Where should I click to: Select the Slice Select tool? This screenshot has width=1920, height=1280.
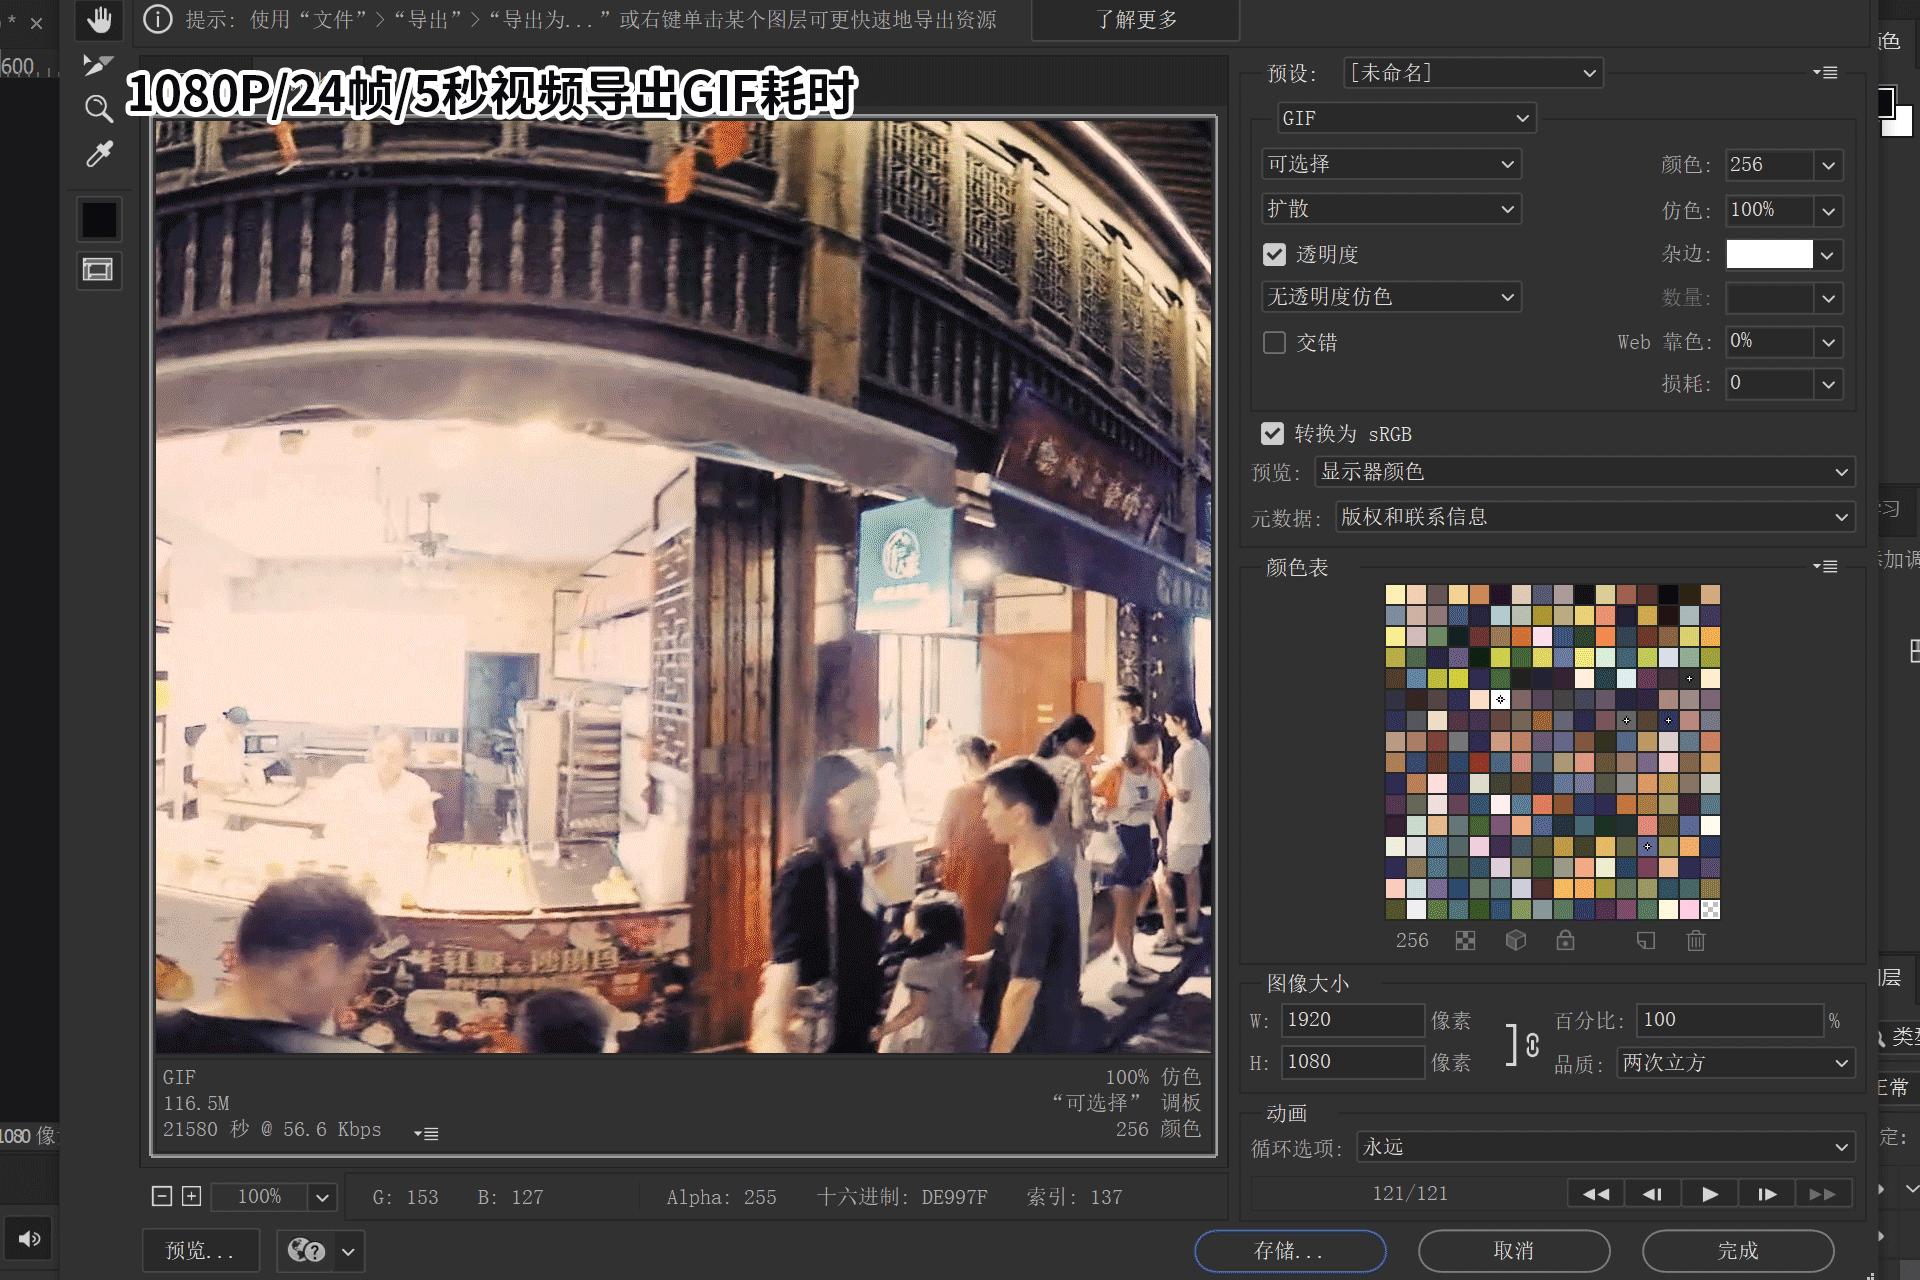[x=98, y=65]
